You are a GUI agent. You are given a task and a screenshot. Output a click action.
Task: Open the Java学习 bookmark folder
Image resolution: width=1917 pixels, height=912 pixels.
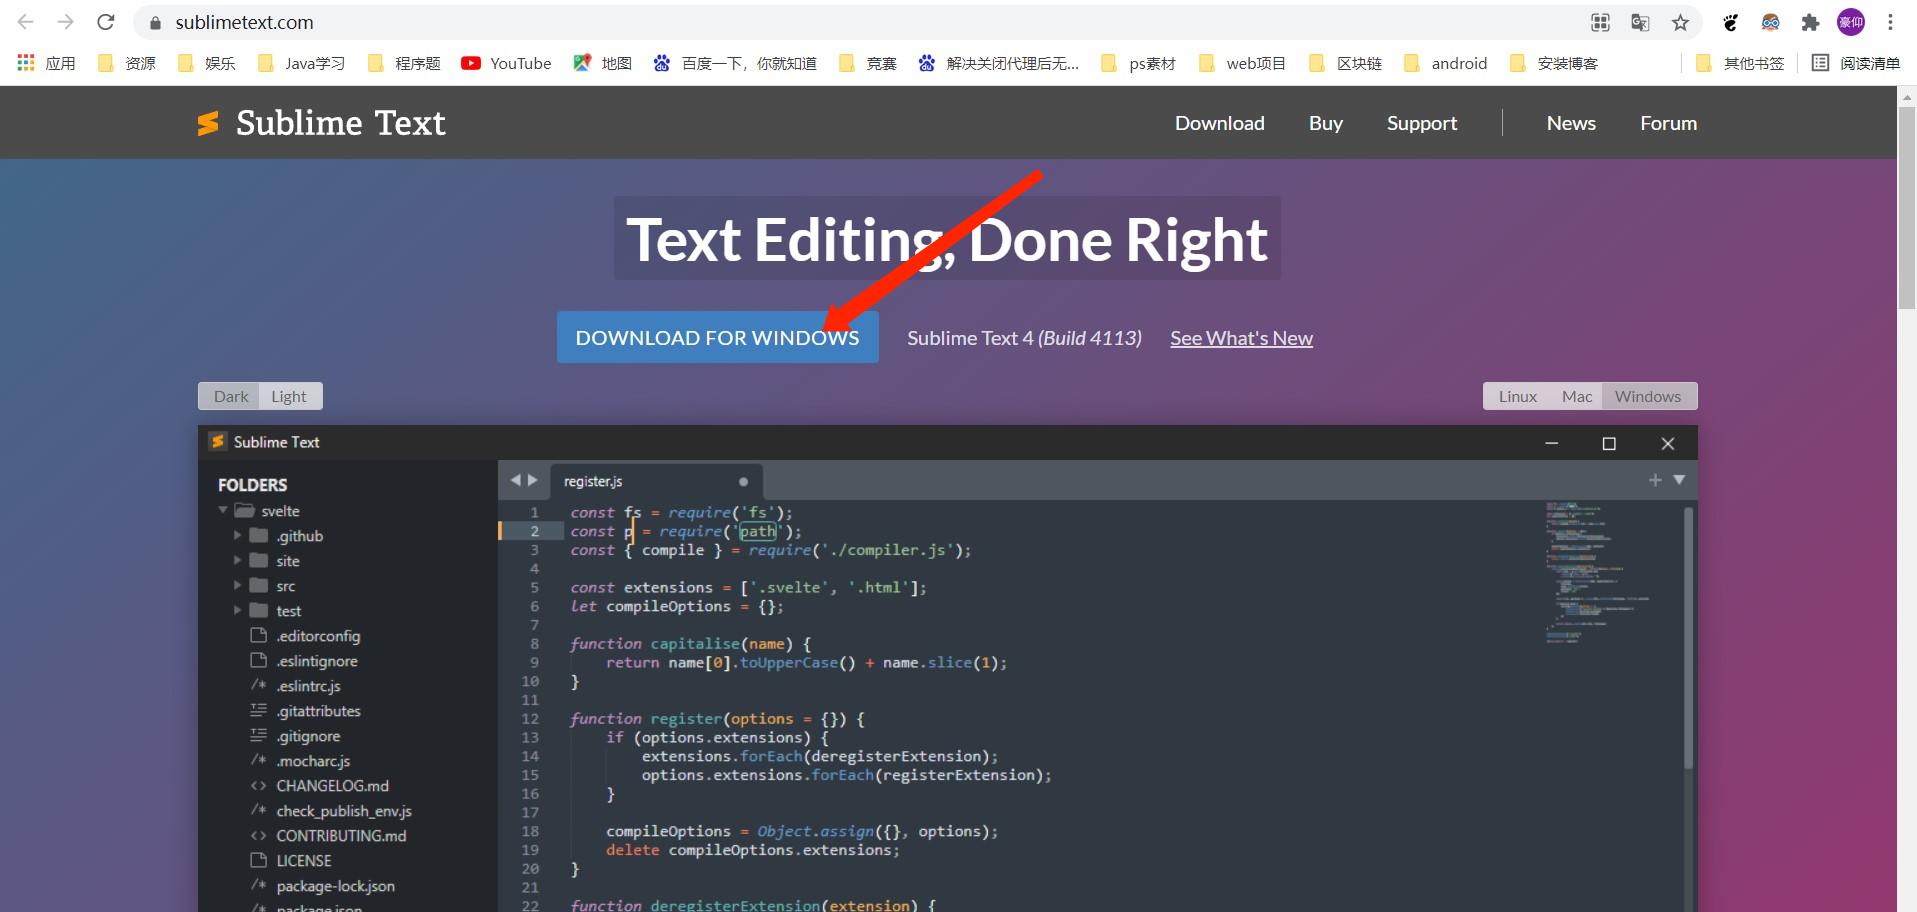[301, 63]
